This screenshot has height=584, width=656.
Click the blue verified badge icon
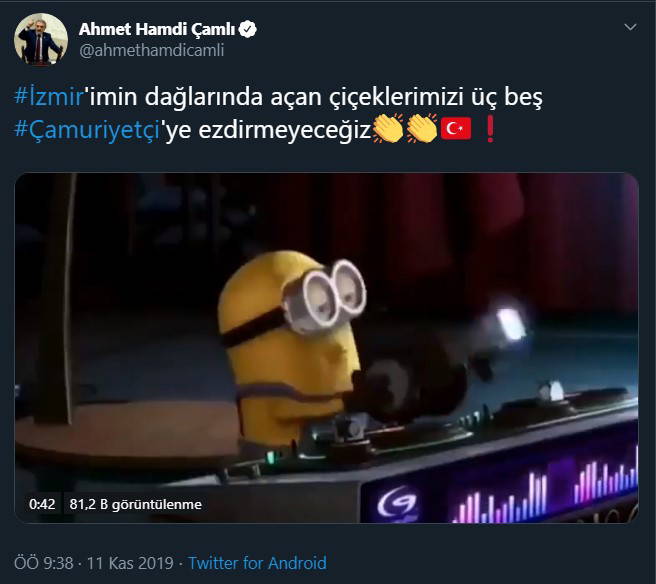pyautogui.click(x=247, y=29)
